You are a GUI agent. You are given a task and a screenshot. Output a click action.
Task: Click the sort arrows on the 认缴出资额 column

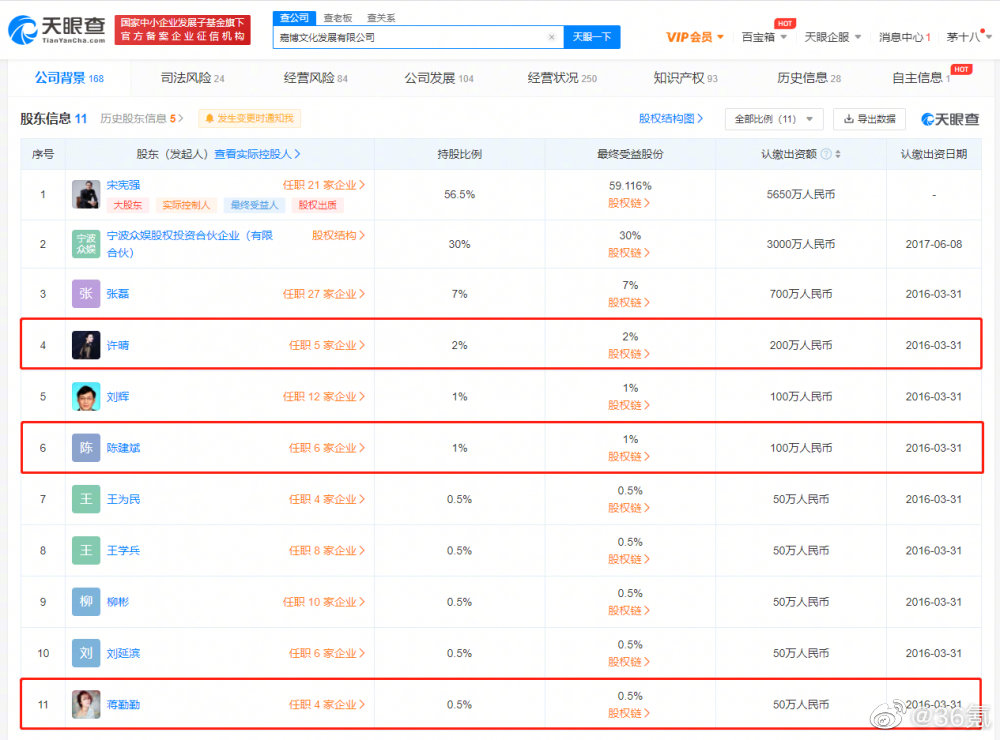point(840,152)
